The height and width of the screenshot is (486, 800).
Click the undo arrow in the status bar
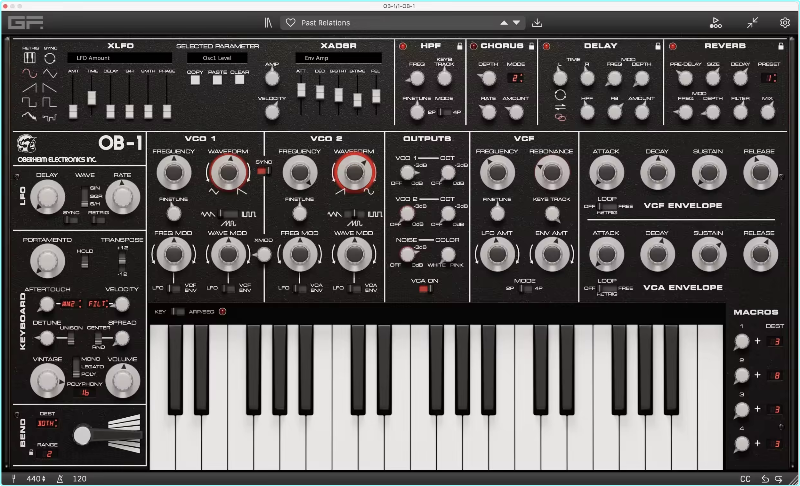(765, 479)
